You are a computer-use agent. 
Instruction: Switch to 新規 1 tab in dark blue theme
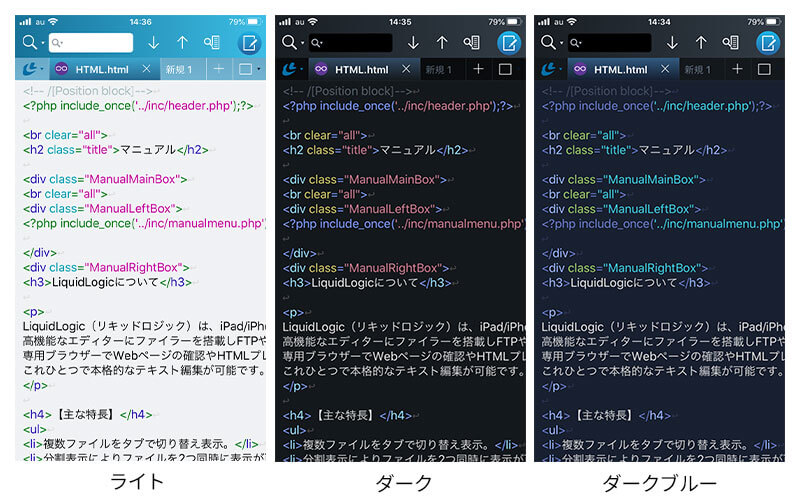coord(696,69)
